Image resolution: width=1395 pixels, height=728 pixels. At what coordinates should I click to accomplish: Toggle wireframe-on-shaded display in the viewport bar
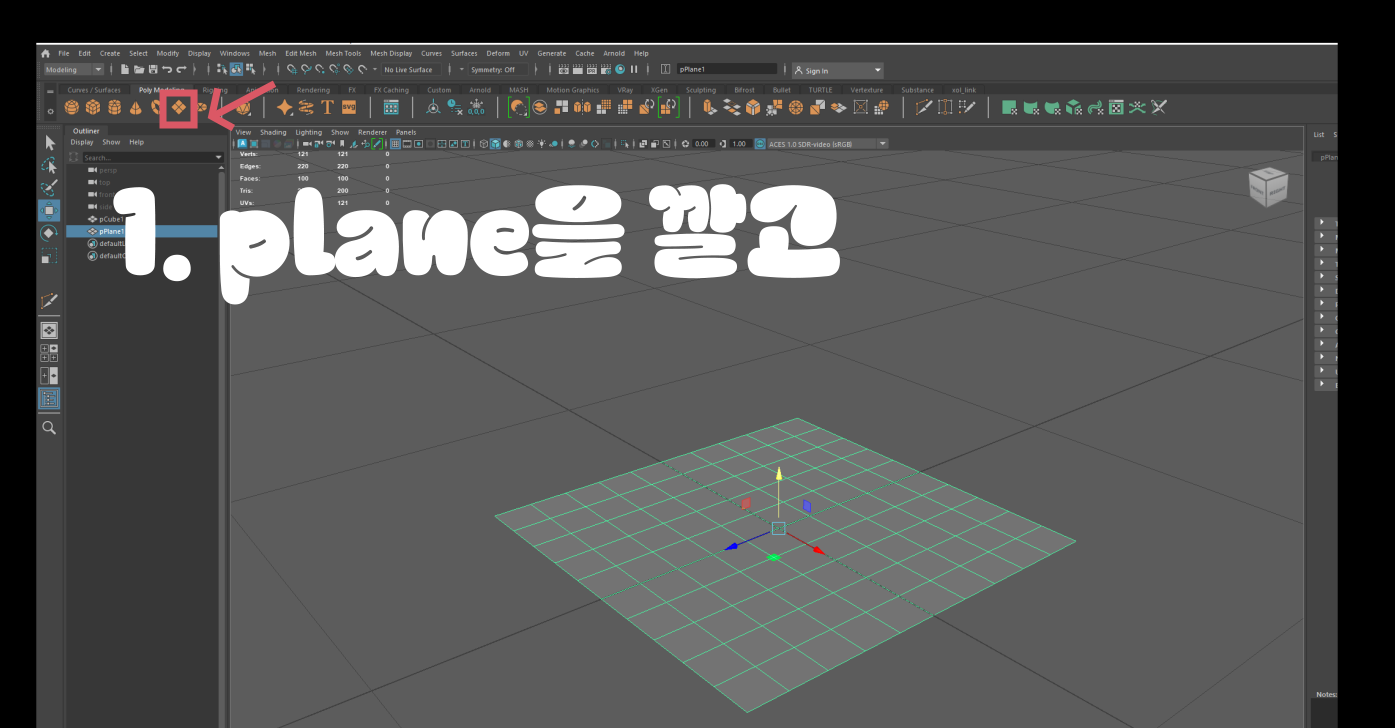coord(518,143)
